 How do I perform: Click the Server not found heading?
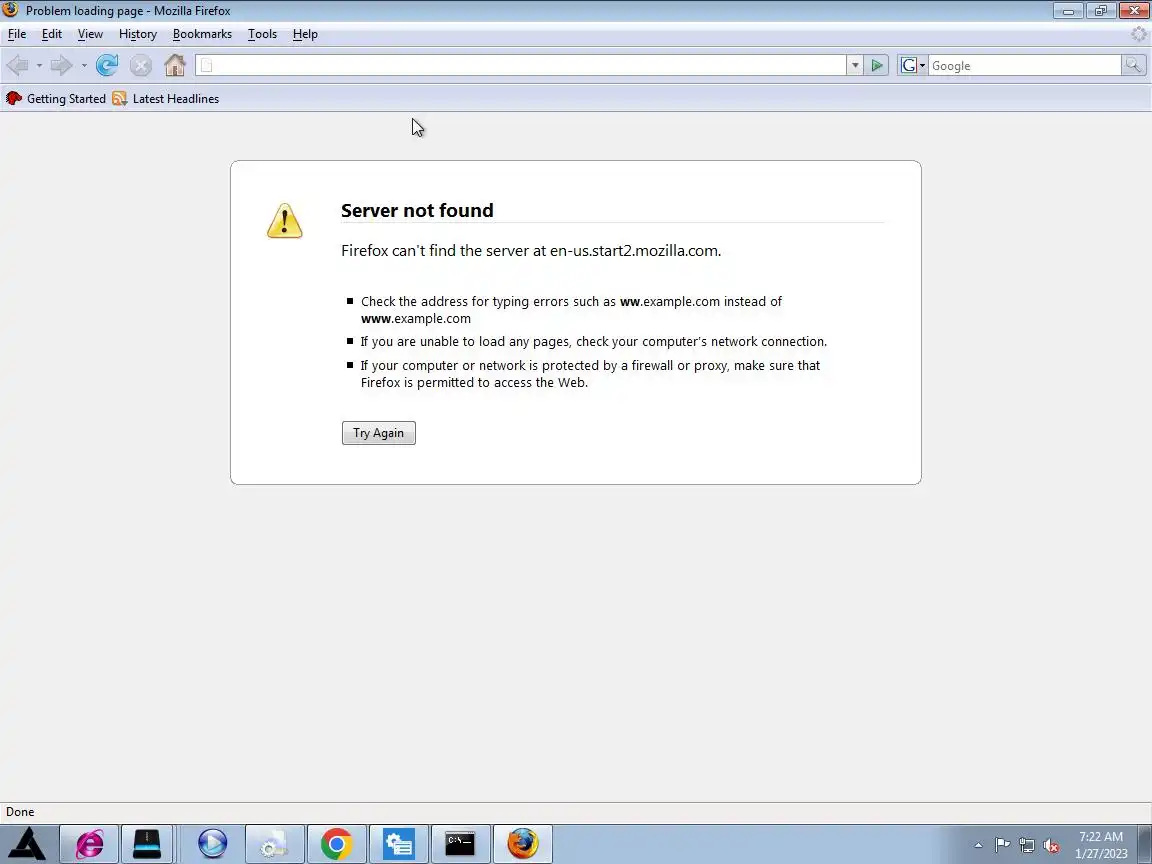[417, 210]
